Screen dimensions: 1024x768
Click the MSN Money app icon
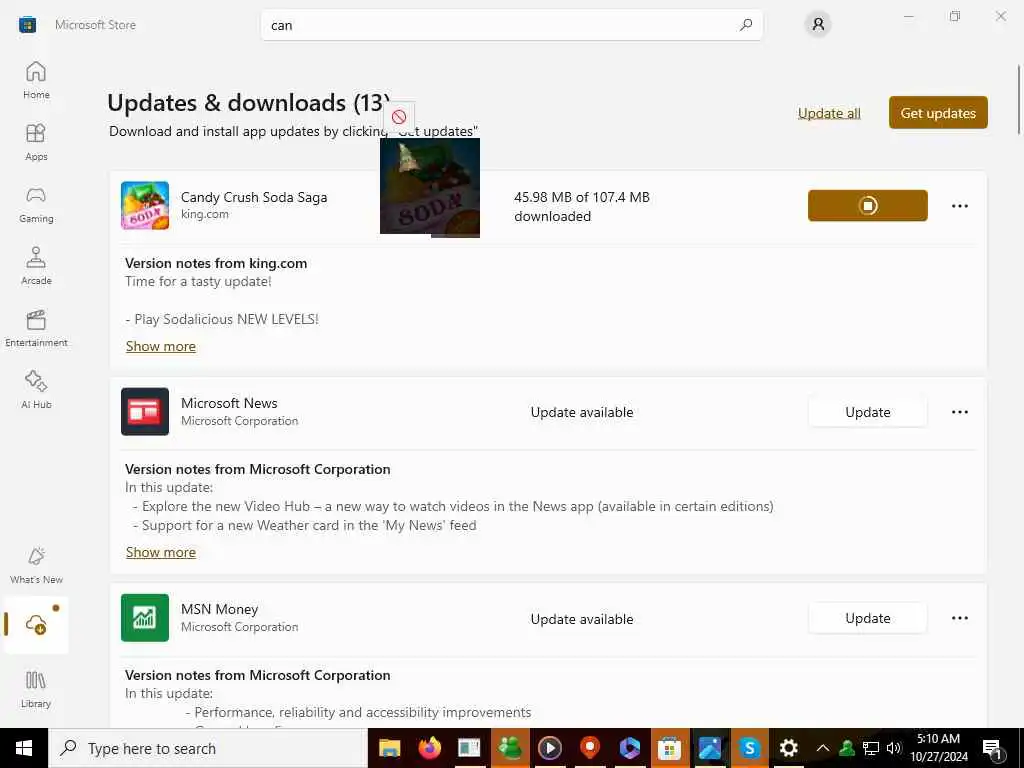click(145, 618)
